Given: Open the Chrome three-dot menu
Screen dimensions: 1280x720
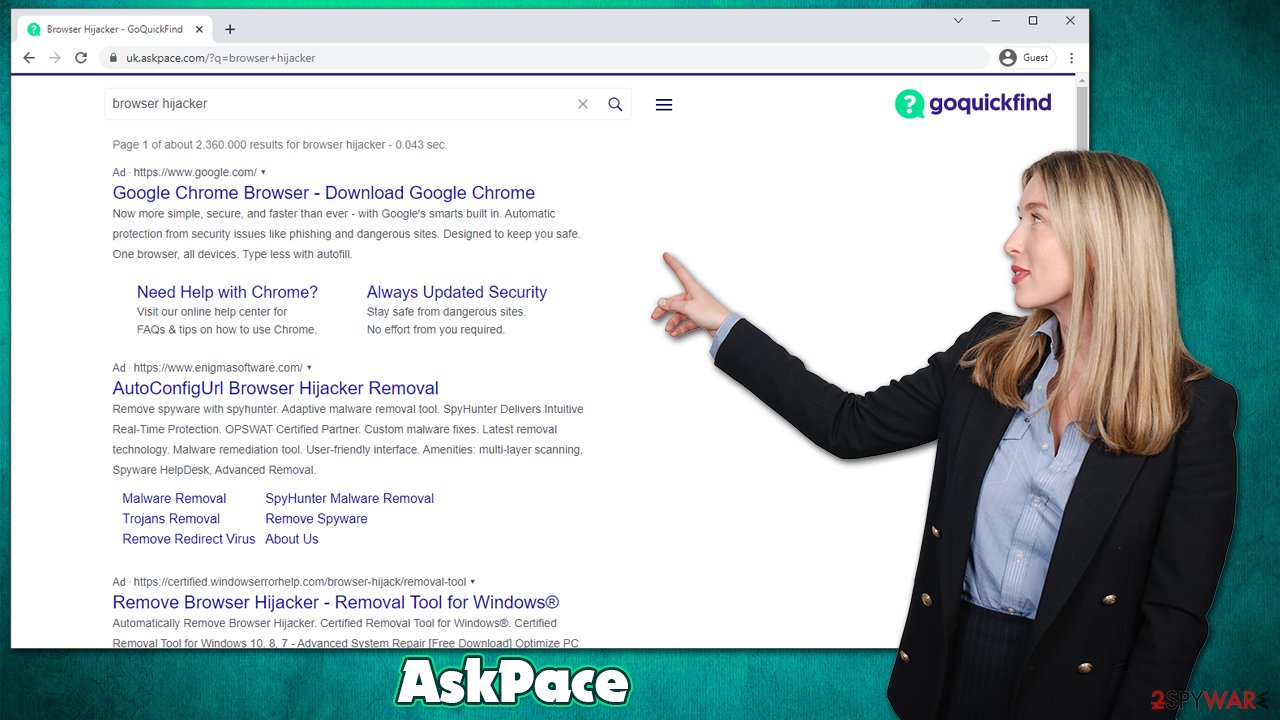Looking at the screenshot, I should [1072, 58].
